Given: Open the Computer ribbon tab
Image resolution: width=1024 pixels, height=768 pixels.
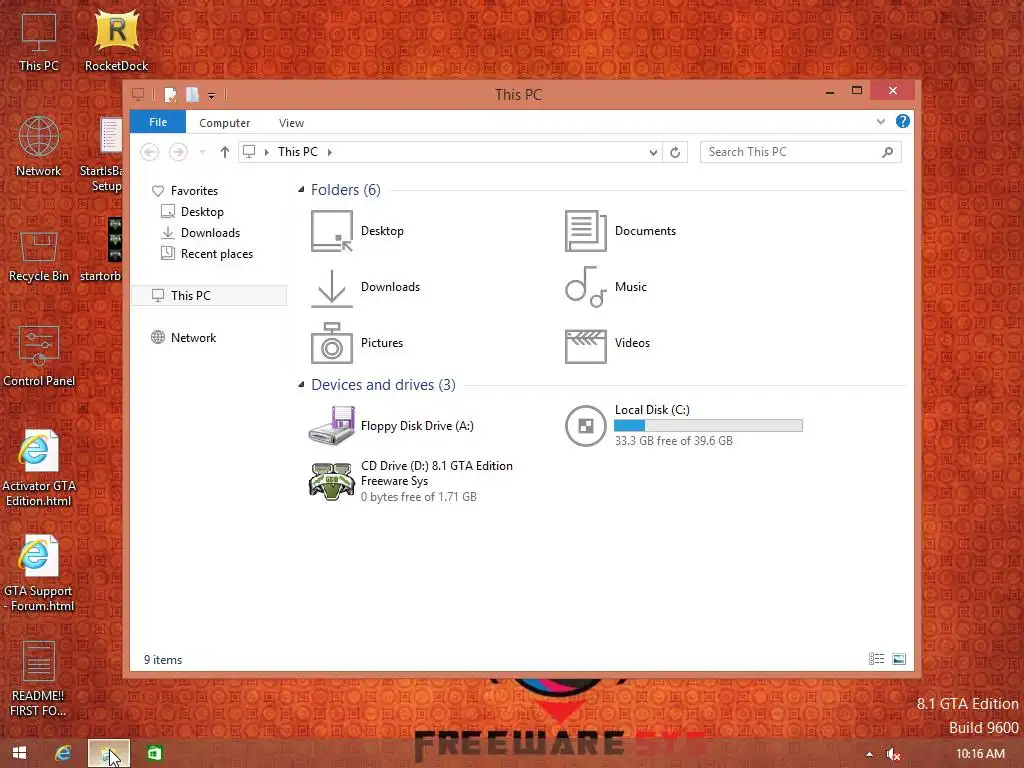Looking at the screenshot, I should pyautogui.click(x=225, y=123).
